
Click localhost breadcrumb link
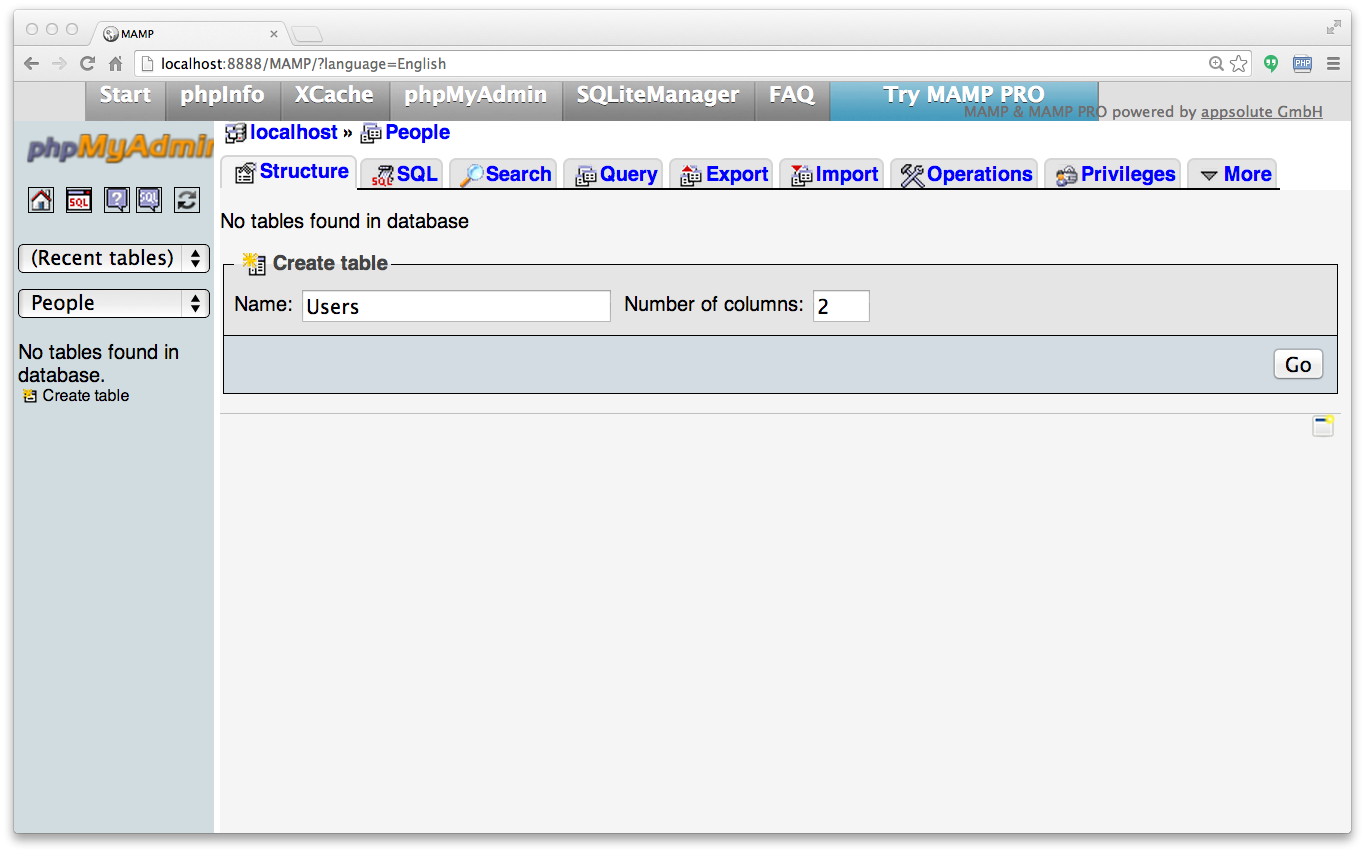coord(294,132)
